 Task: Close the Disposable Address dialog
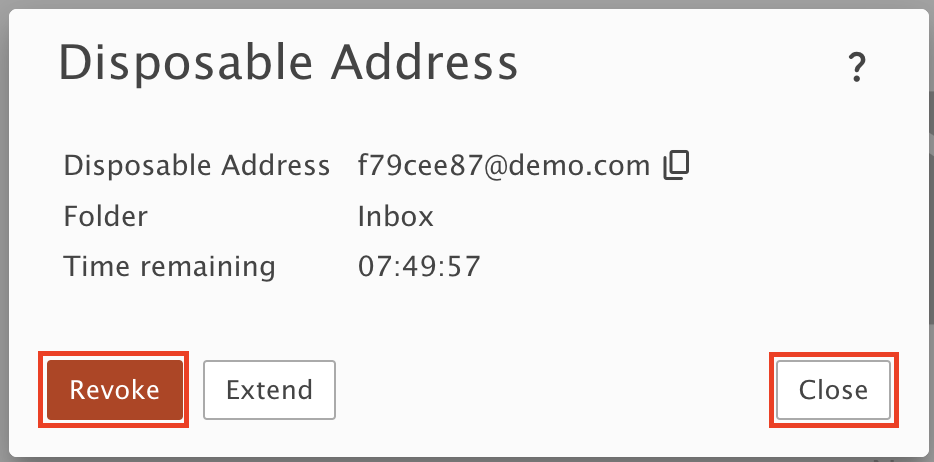tap(833, 390)
